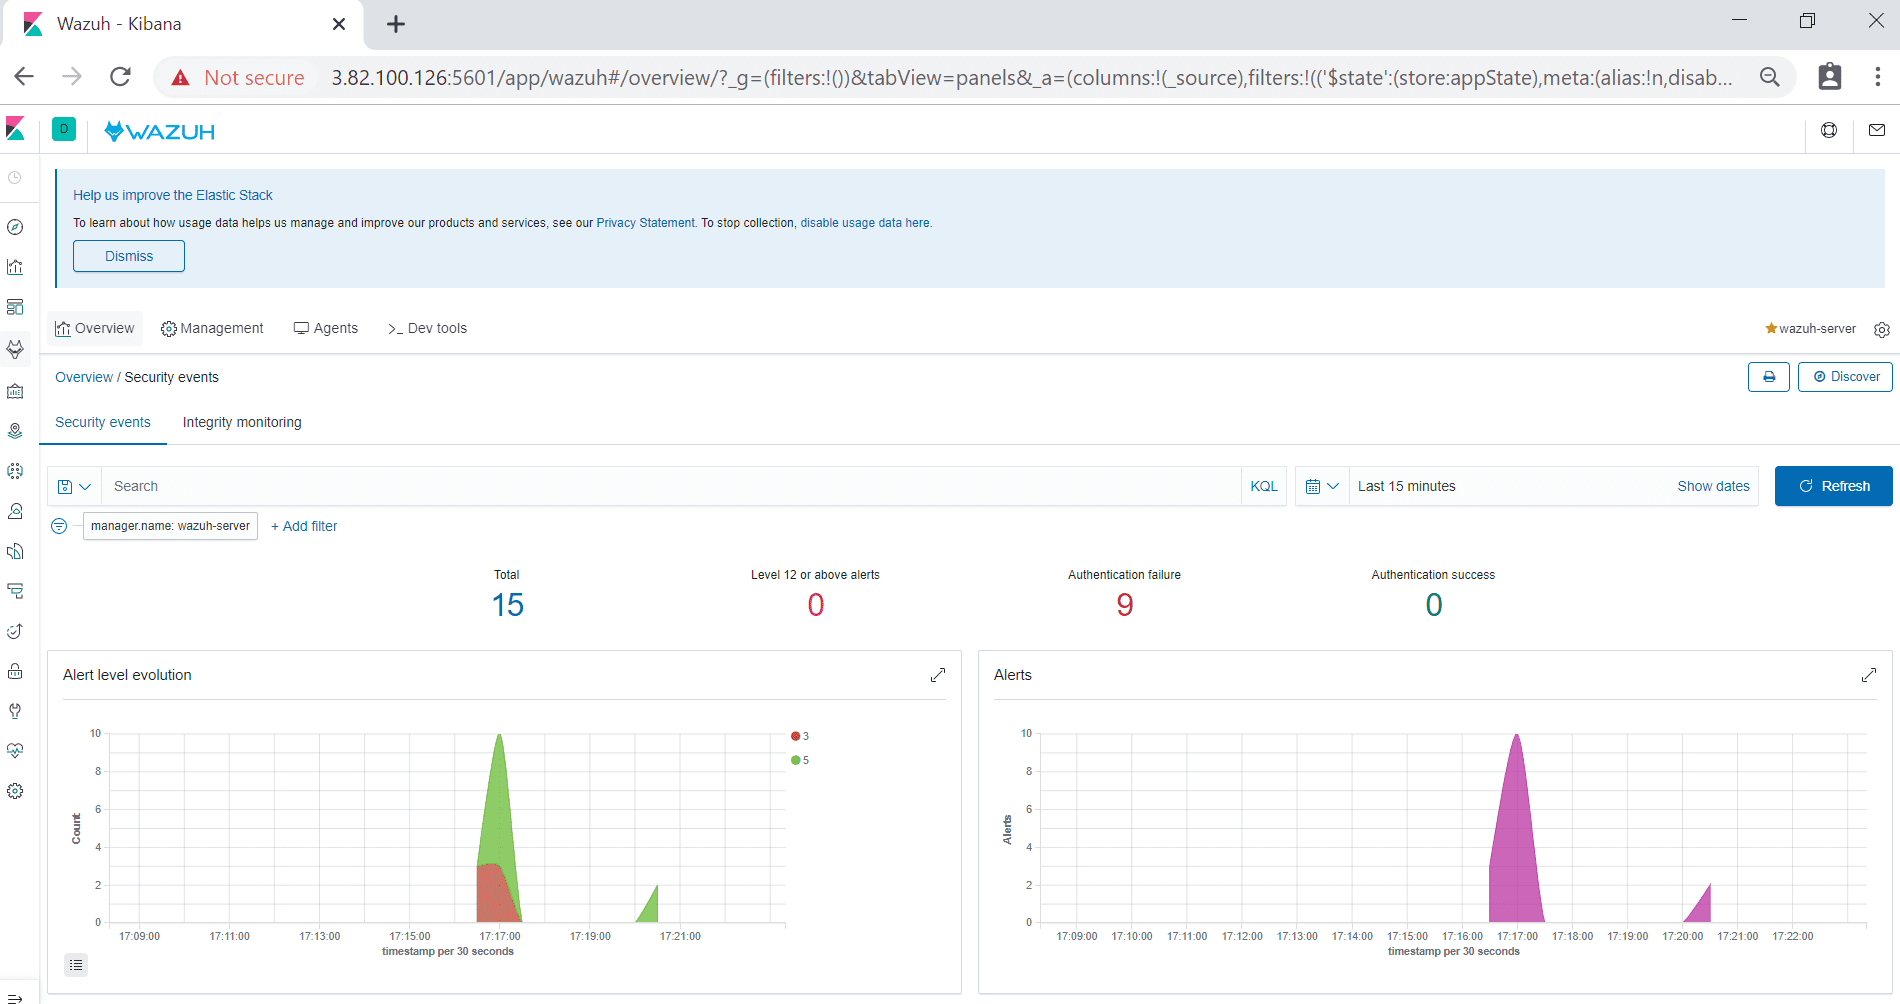1900x1004 pixels.
Task: Select the Integrity monitoring tab
Action: 242,422
